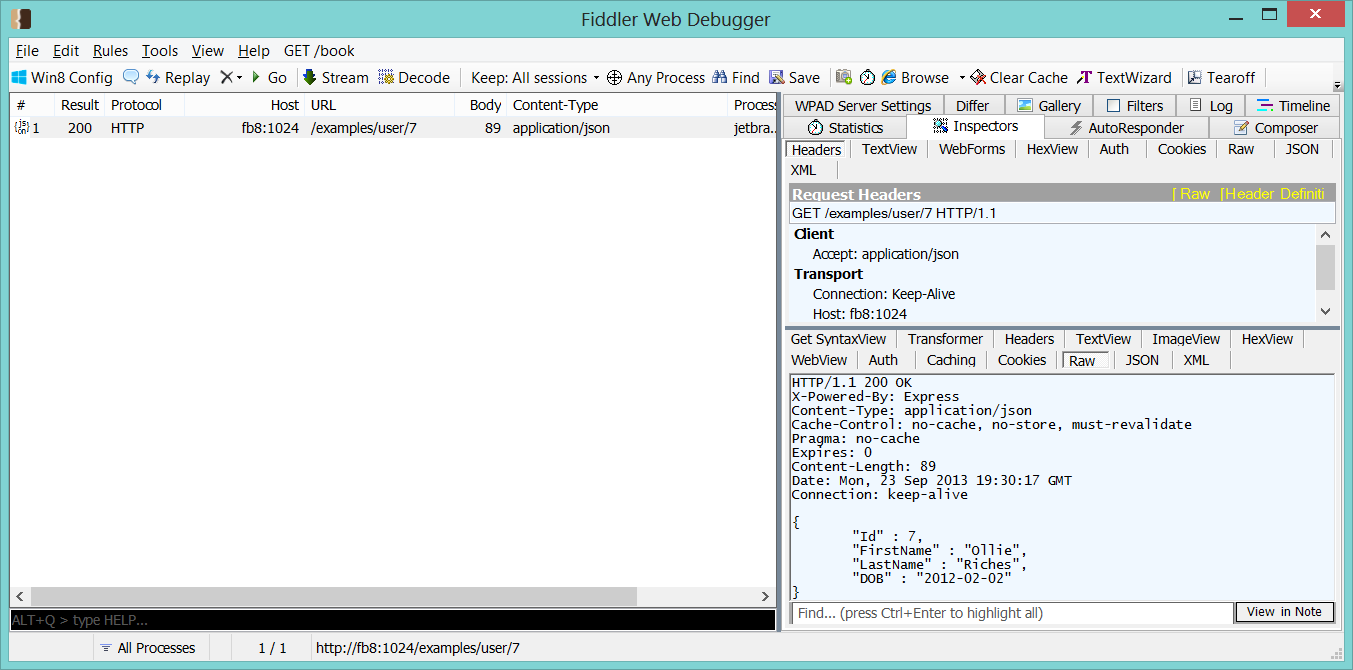The image size is (1353, 670).
Task: Switch to the Differ tab
Action: tap(972, 106)
